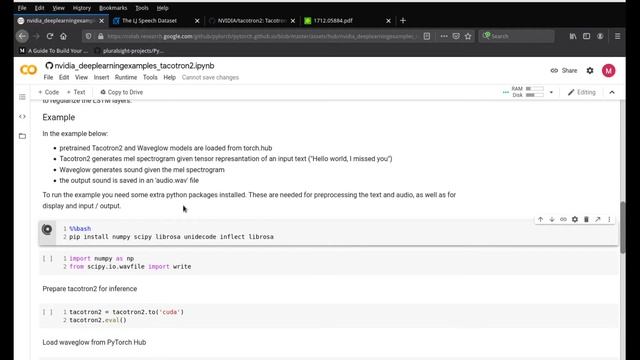This screenshot has width=640, height=360.
Task: Copy link to cell icon
Action: click(x=563, y=220)
